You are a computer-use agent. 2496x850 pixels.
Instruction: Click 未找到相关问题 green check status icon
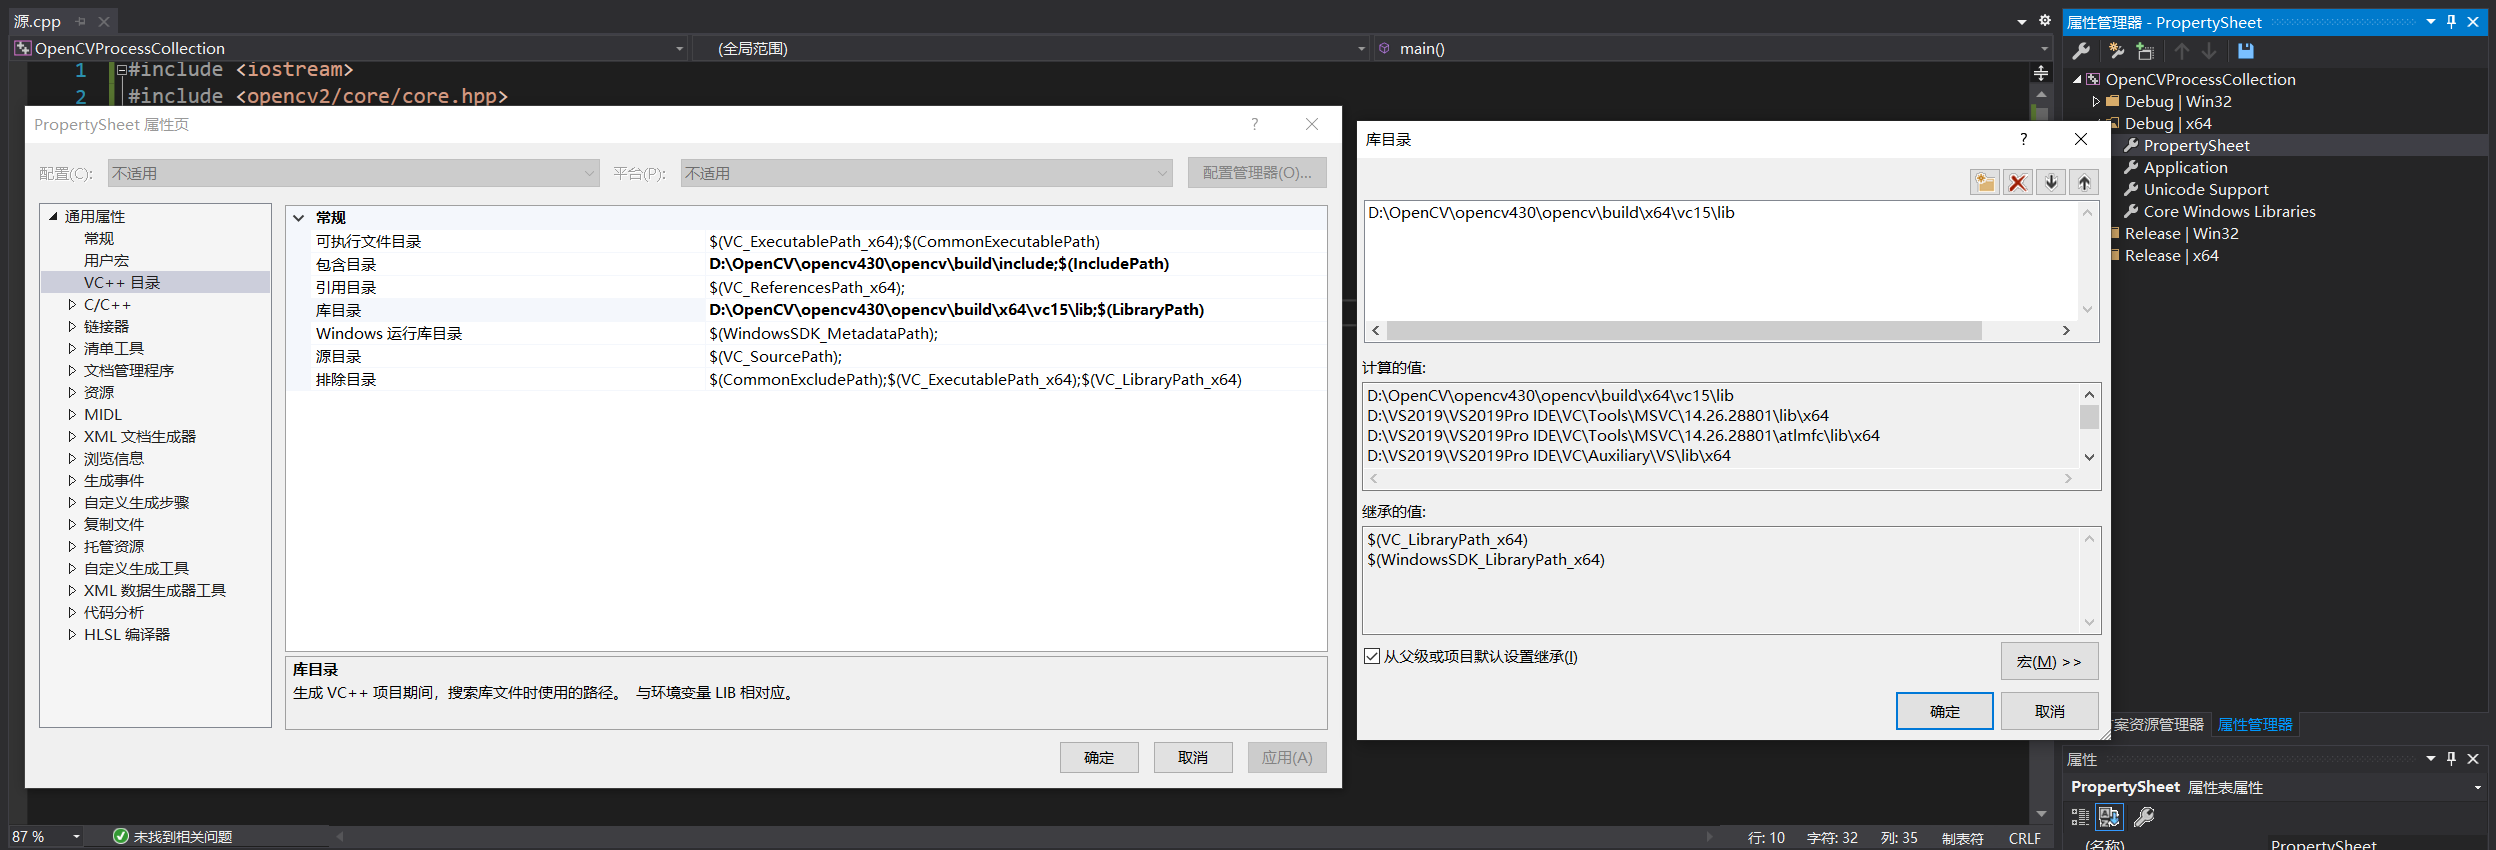tap(121, 836)
